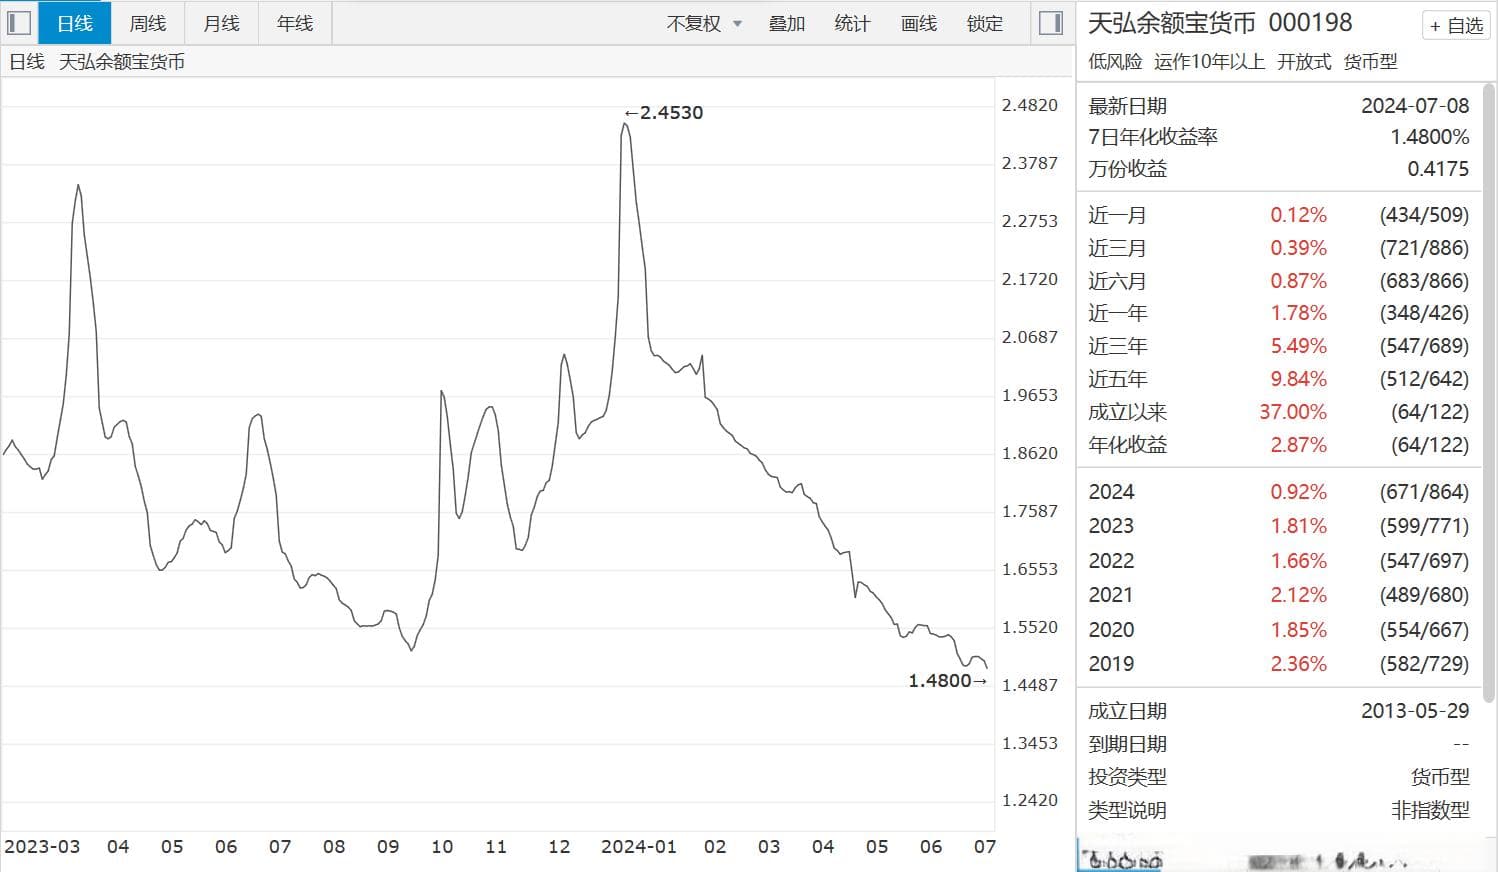Click the fund title 天弘余额宝货币 000198
The image size is (1498, 872).
[1220, 23]
